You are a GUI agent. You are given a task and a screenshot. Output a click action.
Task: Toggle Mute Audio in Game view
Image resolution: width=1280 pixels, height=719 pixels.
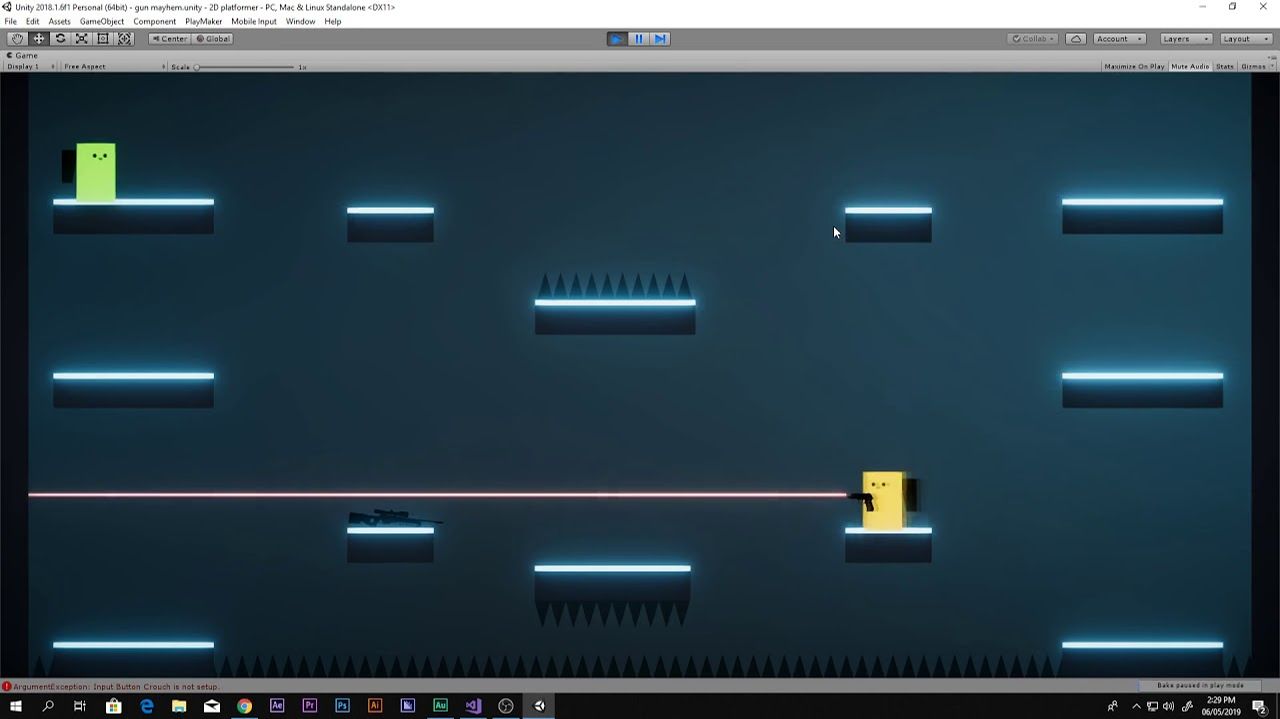pyautogui.click(x=1190, y=67)
